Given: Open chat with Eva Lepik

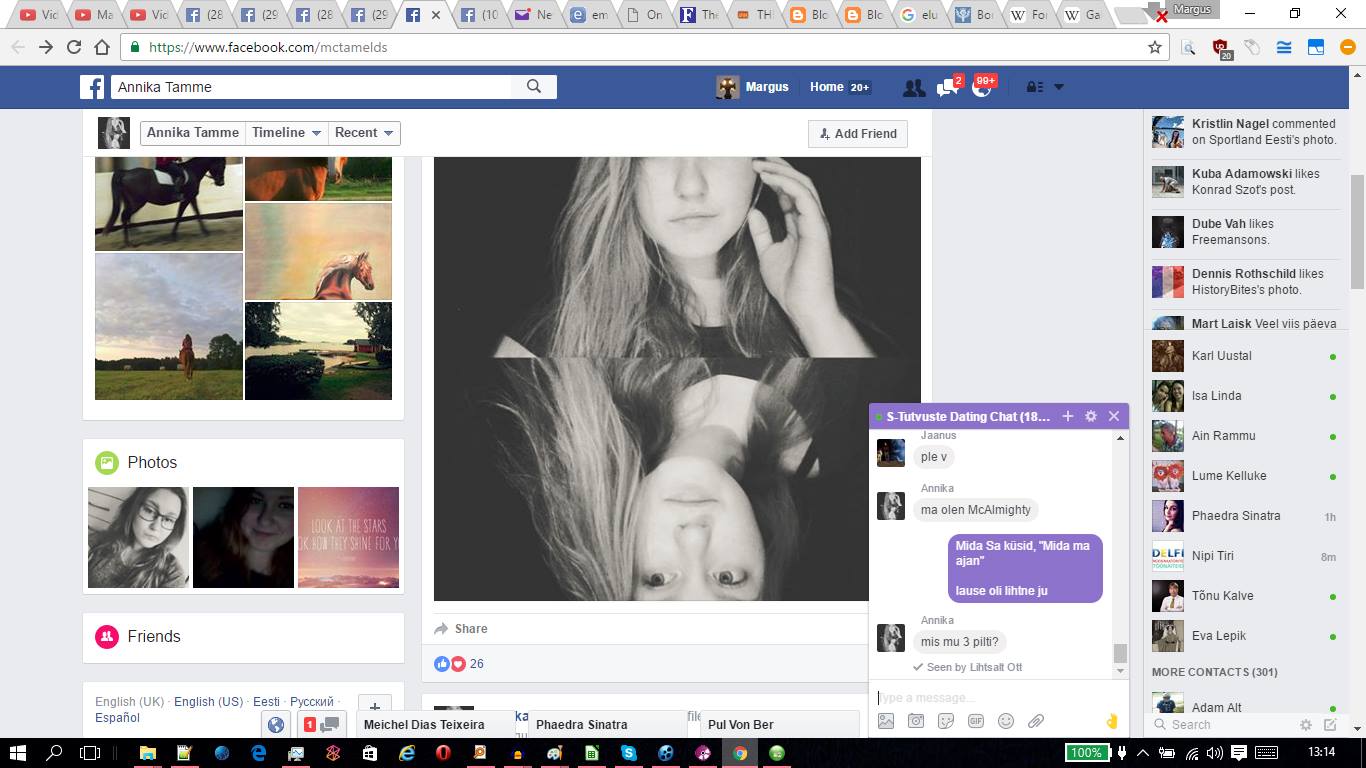Looking at the screenshot, I should [x=1245, y=636].
